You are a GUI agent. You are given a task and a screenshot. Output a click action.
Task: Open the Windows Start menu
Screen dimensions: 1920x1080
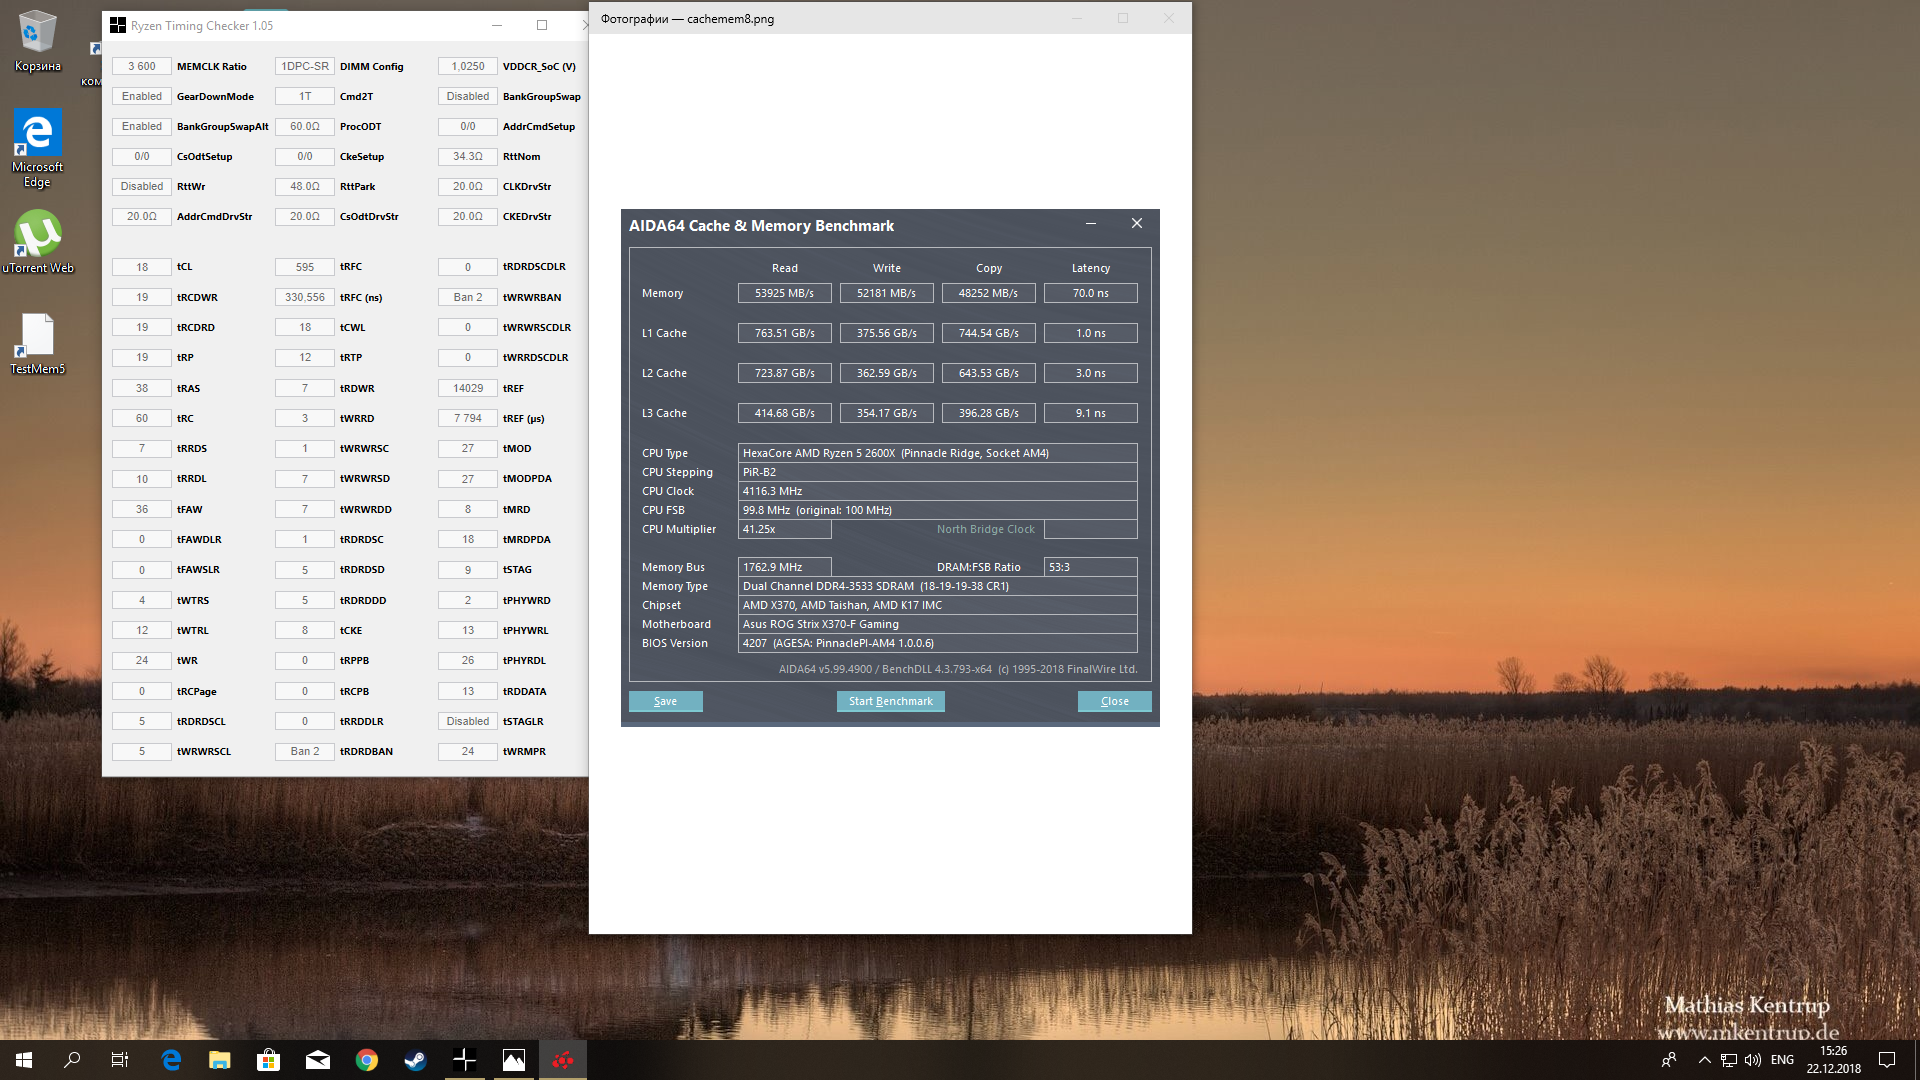click(x=24, y=1060)
